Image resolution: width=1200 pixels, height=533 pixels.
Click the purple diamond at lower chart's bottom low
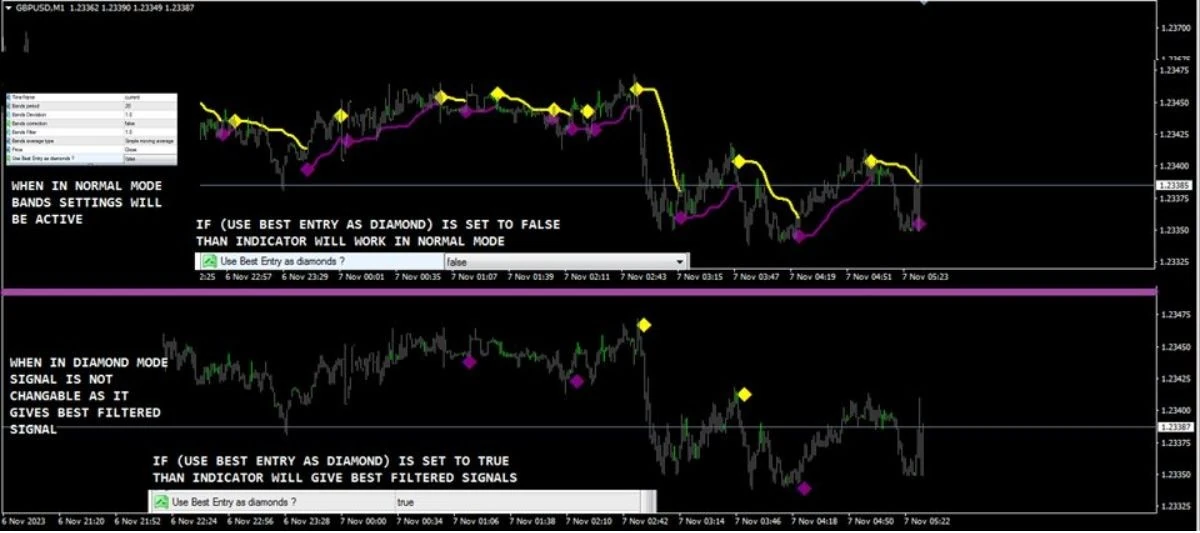tap(804, 488)
